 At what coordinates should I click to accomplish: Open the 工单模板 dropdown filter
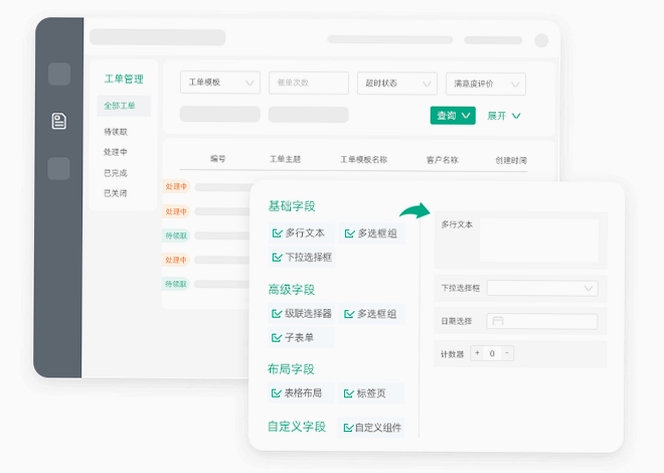[220, 82]
